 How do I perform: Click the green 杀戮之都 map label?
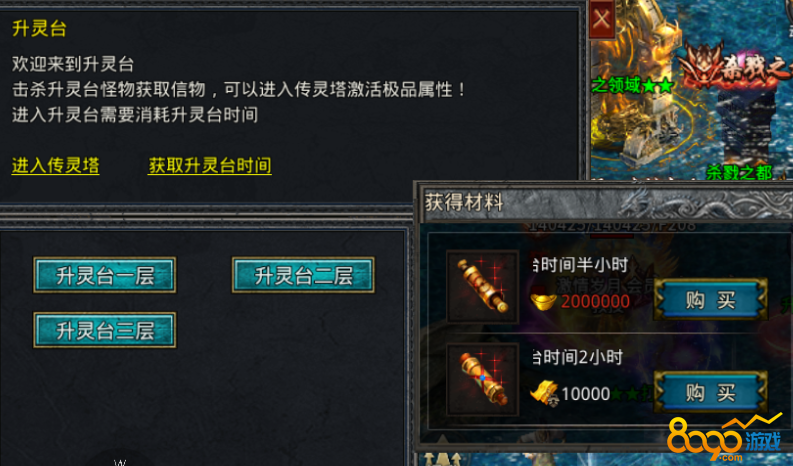739,173
